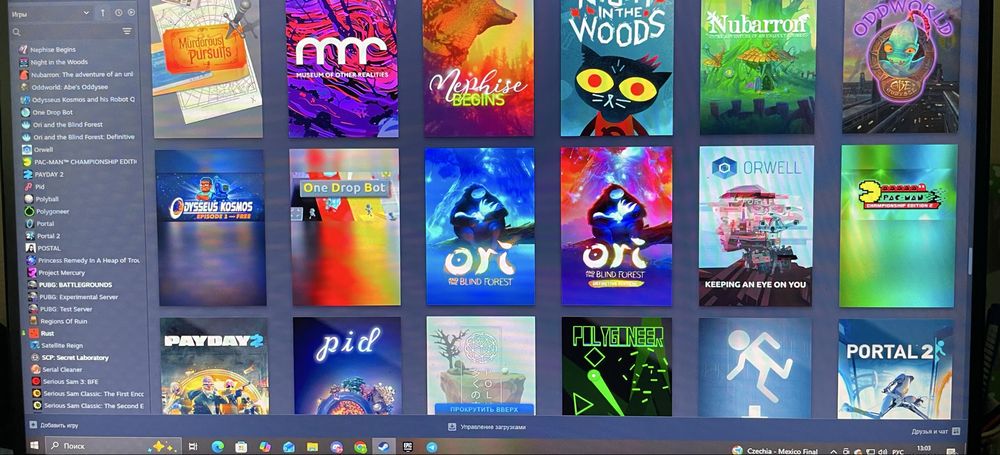The width and height of the screenshot is (1000, 455).
Task: Click the Oddworld: Abe's Oddysee sidebar icon
Action: [24, 87]
